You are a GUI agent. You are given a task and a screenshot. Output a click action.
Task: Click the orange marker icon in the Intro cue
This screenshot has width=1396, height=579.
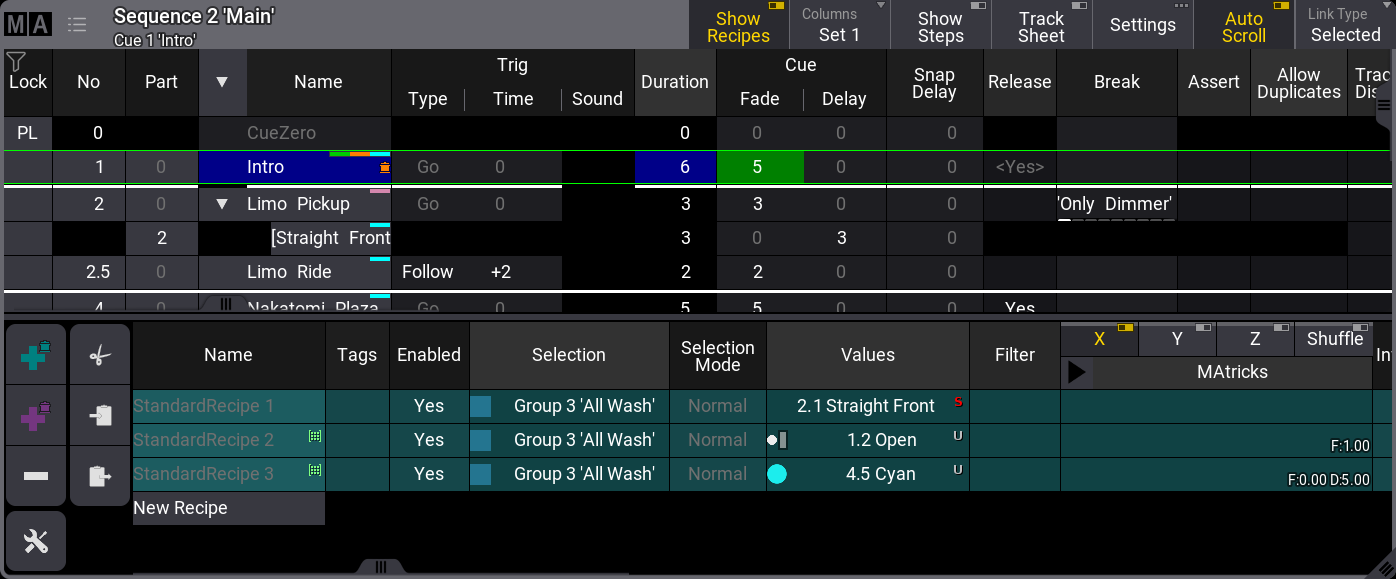[385, 168]
